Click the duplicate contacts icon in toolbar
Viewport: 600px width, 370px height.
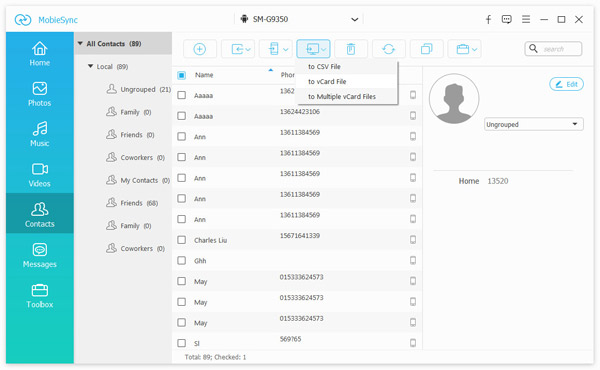pos(426,49)
